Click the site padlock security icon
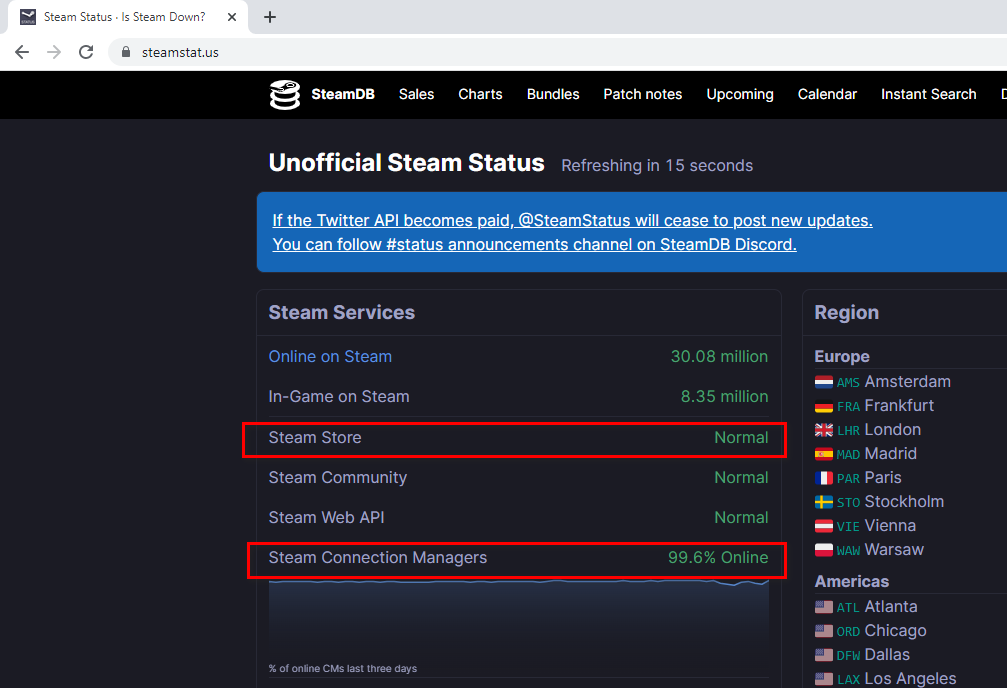 126,52
